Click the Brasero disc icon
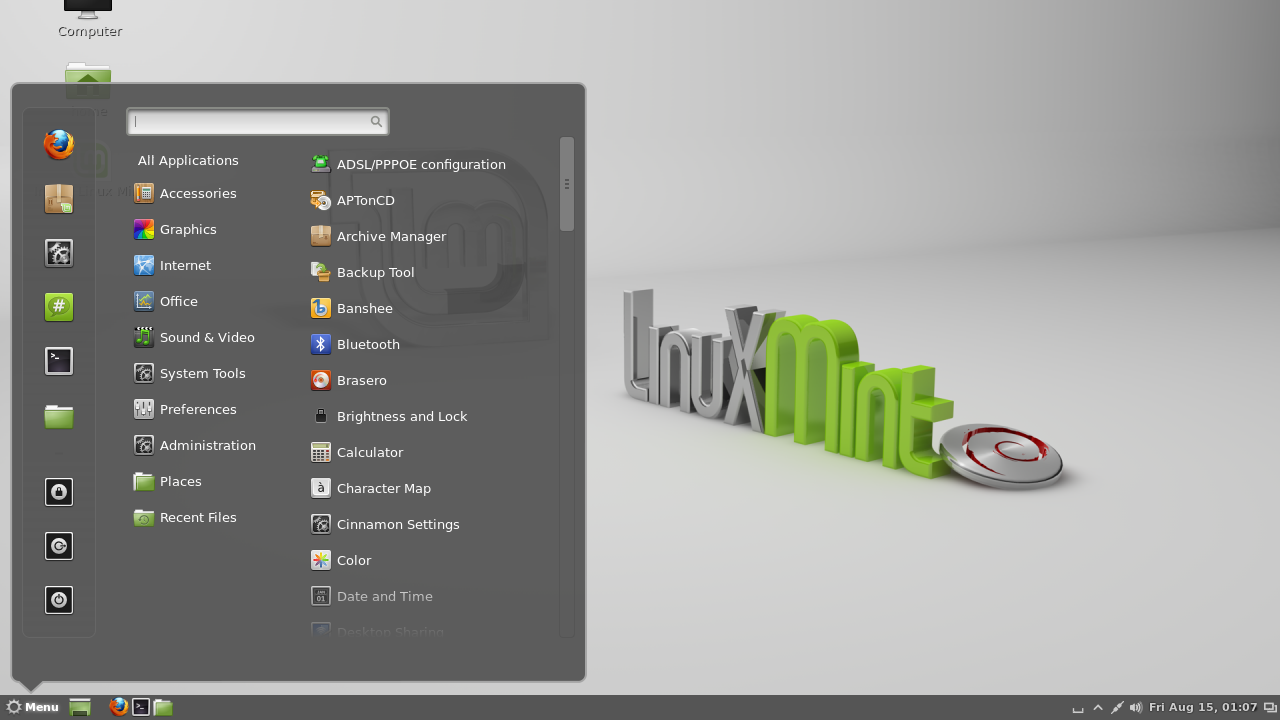 coord(321,380)
